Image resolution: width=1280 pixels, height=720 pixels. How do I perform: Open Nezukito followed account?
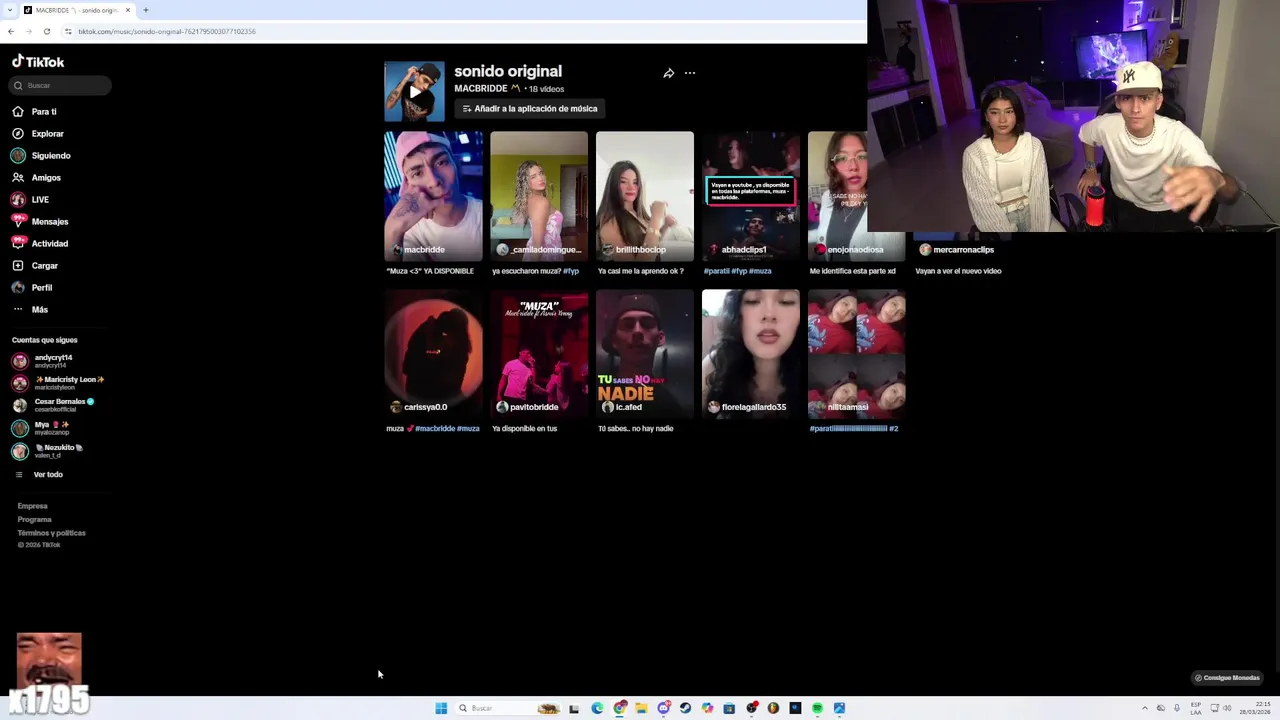[48, 451]
